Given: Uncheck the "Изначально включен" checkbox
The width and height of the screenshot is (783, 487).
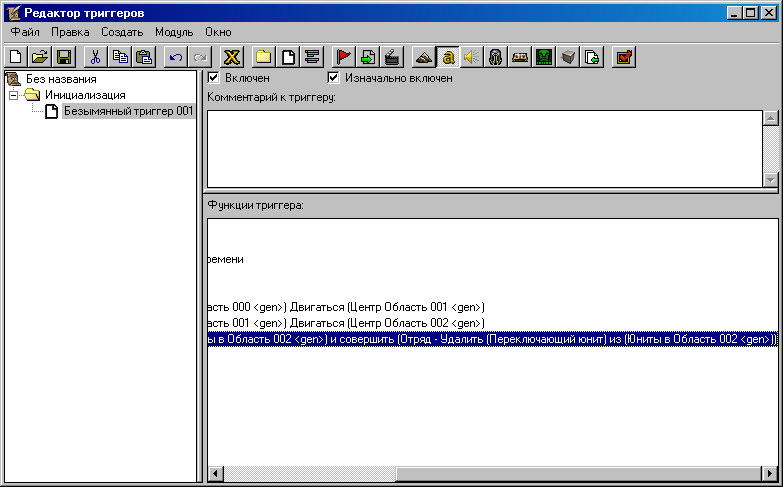Looking at the screenshot, I should (334, 78).
